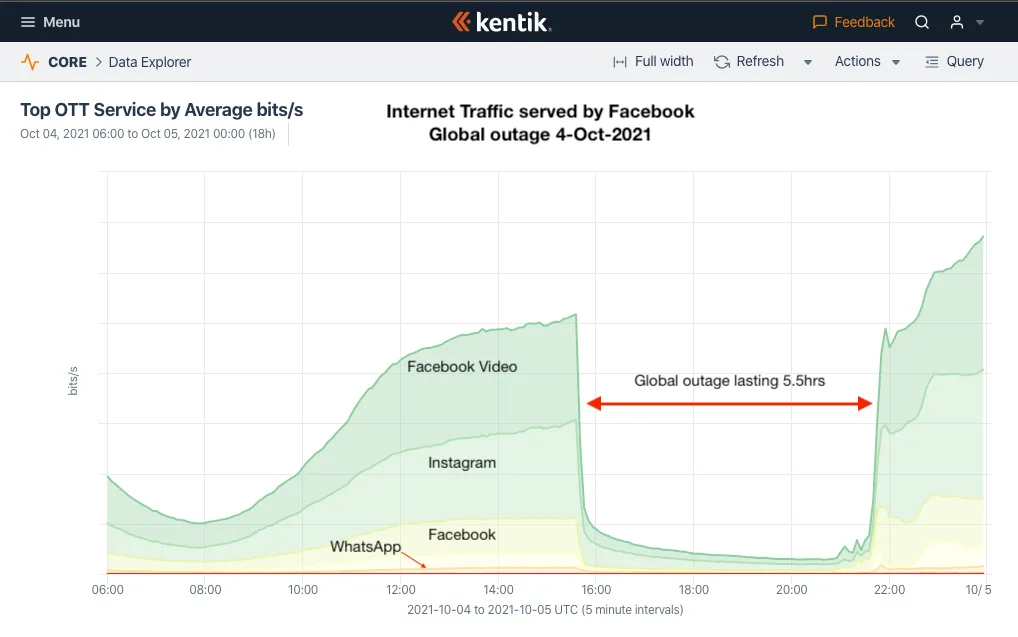Click the Query panel icon
Image resolution: width=1018 pixels, height=637 pixels.
coord(932,62)
